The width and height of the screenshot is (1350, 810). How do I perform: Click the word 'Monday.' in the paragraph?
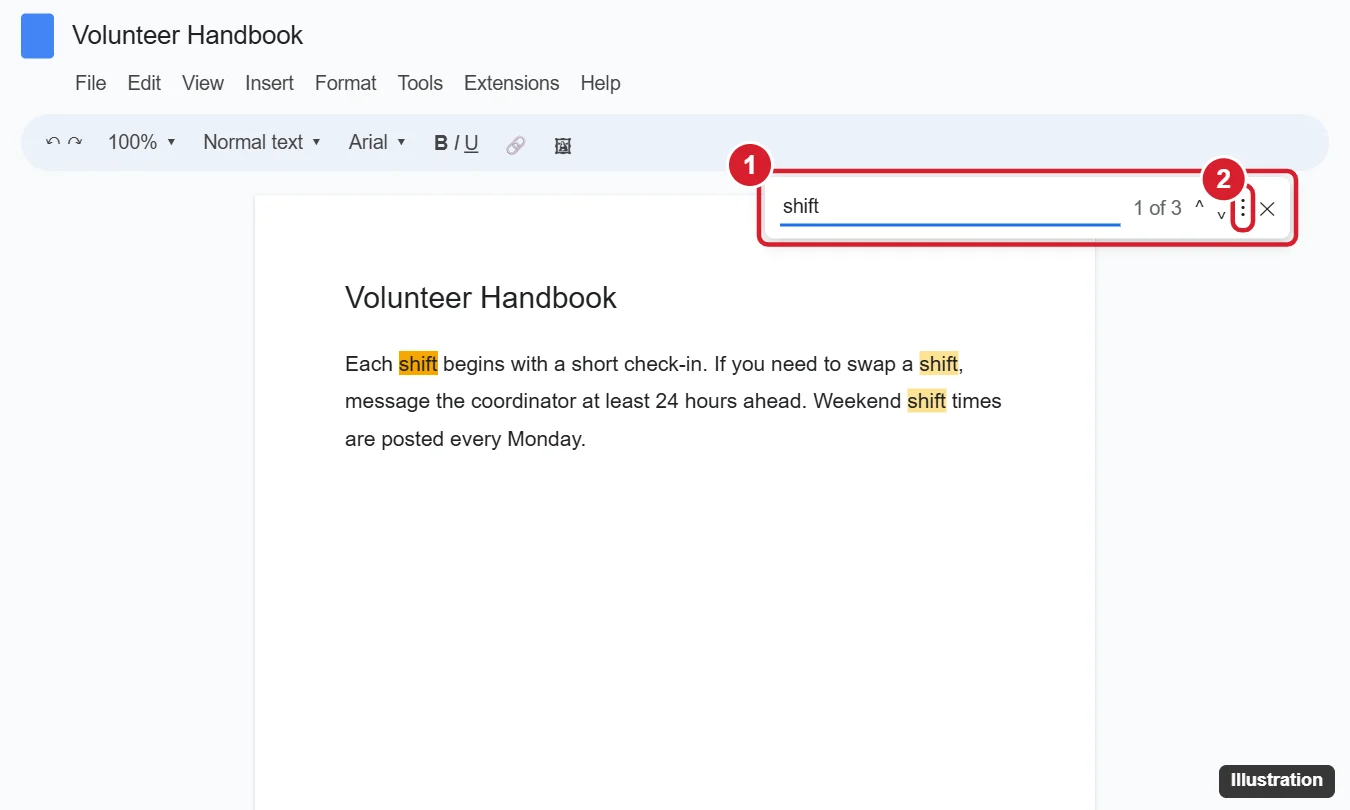546,439
